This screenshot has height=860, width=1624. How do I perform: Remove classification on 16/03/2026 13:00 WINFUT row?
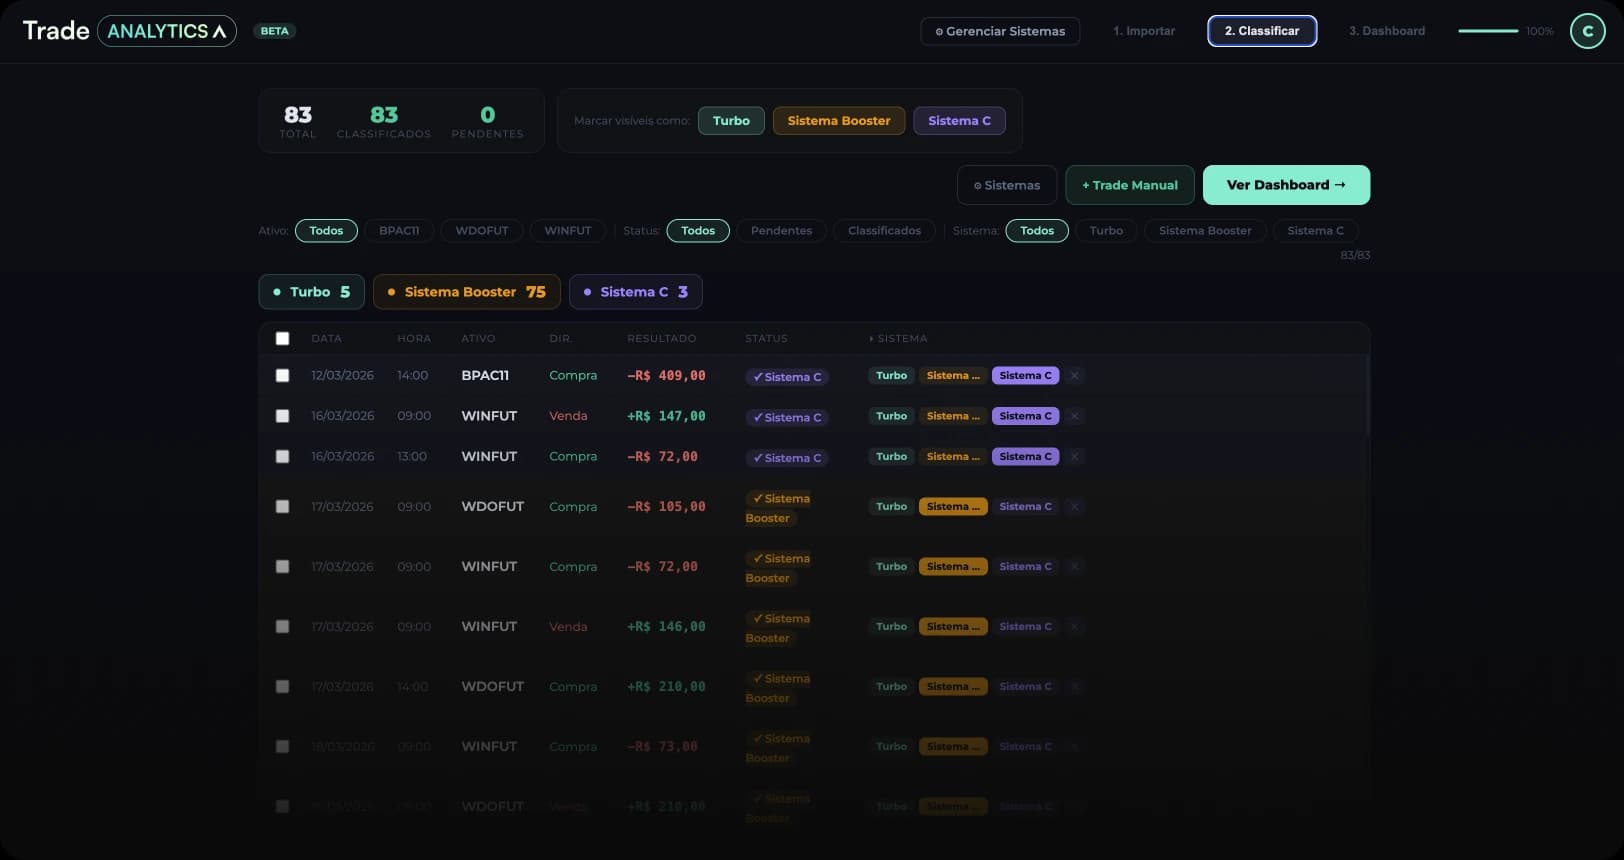pyautogui.click(x=1074, y=456)
